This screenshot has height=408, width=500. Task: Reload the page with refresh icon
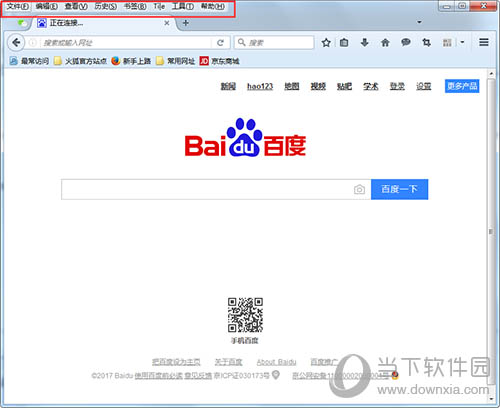point(220,43)
